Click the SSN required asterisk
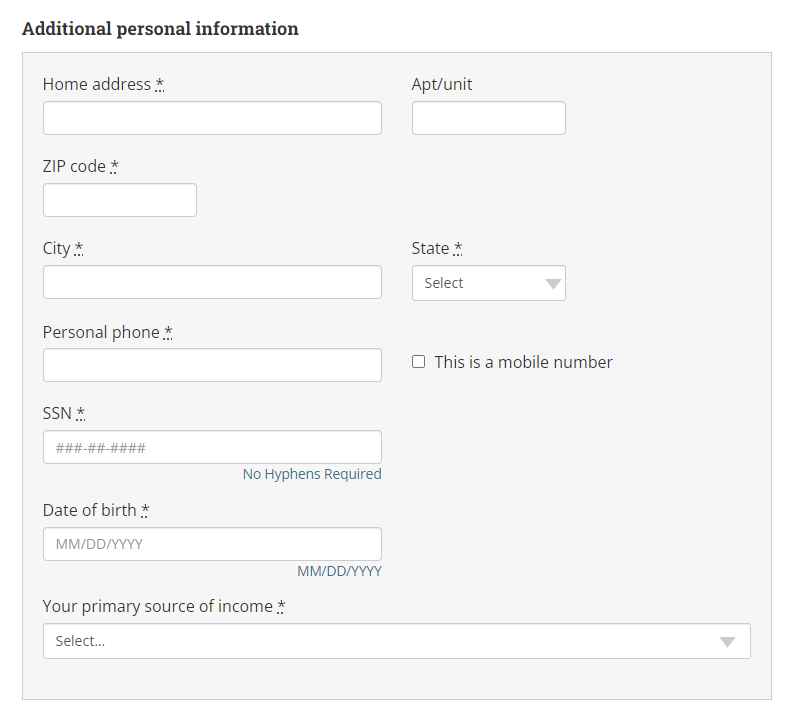 (80, 413)
